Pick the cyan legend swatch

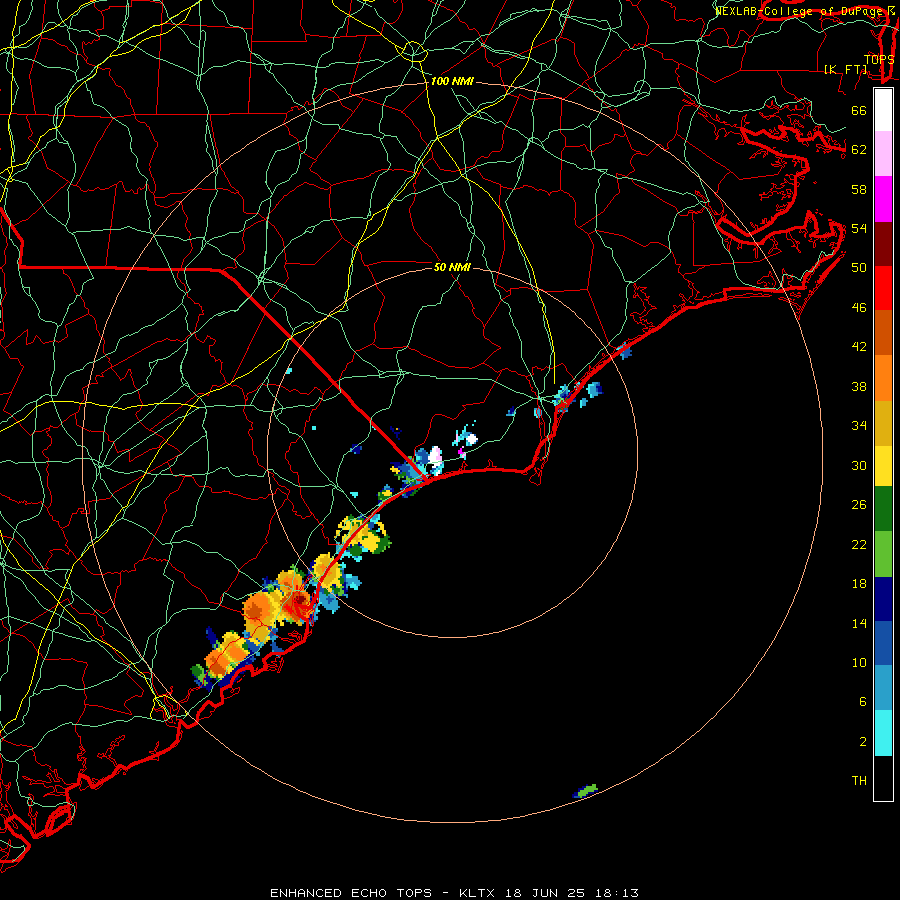pyautogui.click(x=883, y=733)
